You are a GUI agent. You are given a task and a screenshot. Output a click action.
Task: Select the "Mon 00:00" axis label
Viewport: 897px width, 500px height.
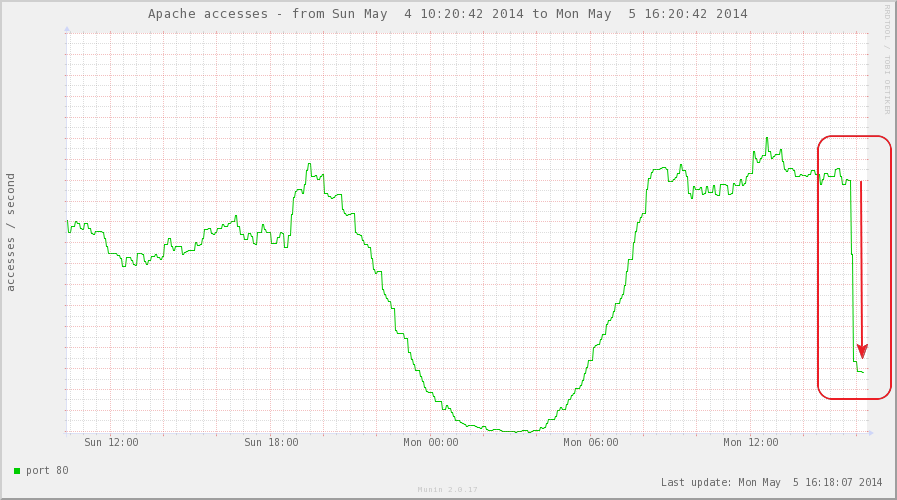[431, 442]
